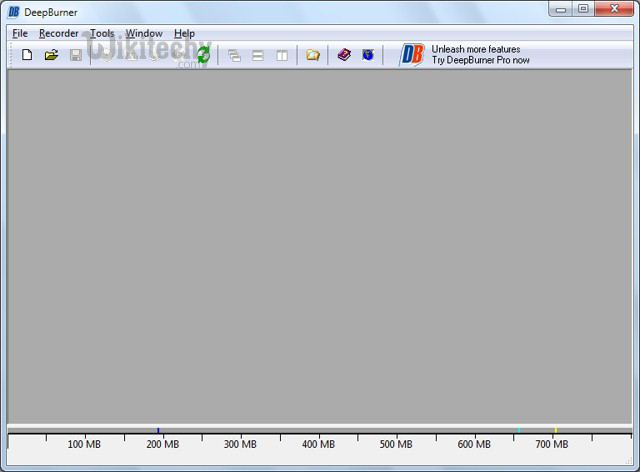Click the 400 MB label on the ruler
The image size is (640, 472).
coord(318,444)
